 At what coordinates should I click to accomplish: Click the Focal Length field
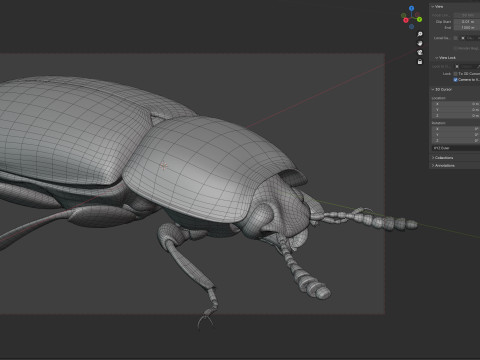click(x=467, y=15)
